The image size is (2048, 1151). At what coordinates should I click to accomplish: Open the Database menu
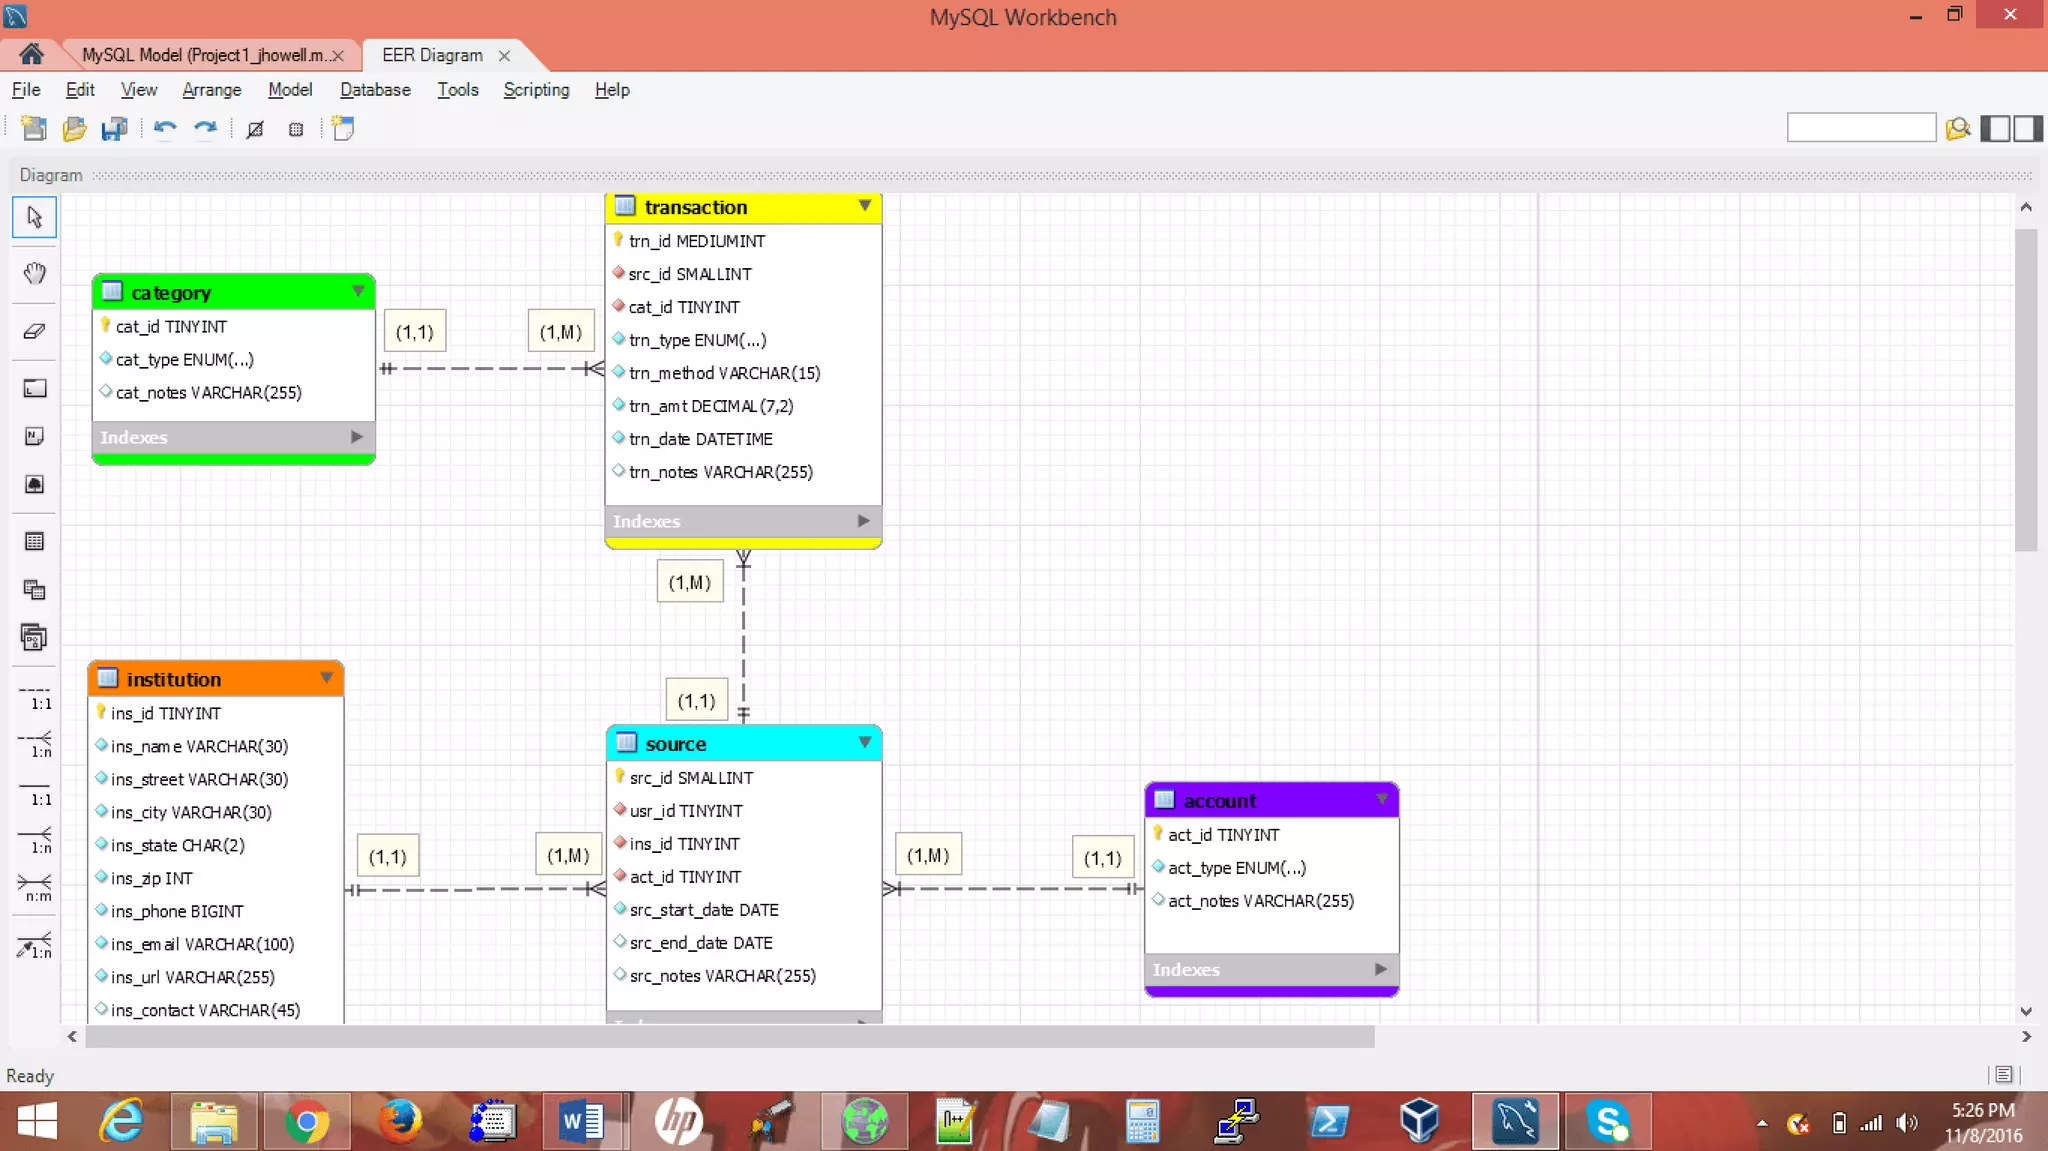tap(375, 90)
